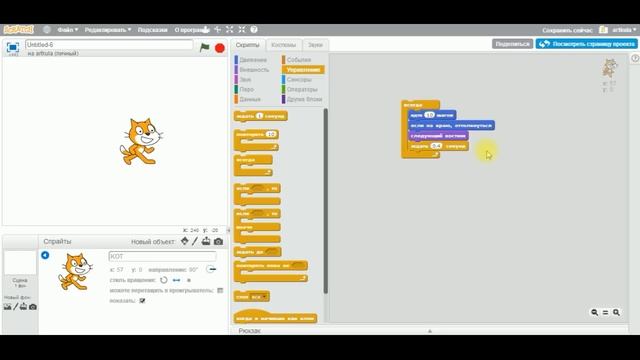Select the Duplicate stamp tool

tap(206, 29)
